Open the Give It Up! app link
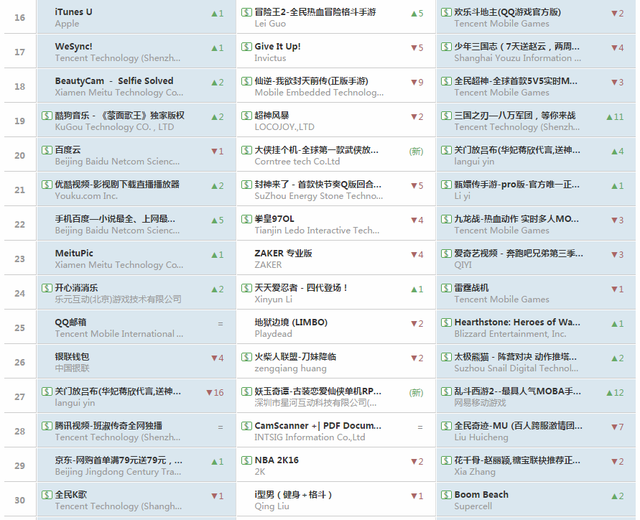 coord(278,47)
